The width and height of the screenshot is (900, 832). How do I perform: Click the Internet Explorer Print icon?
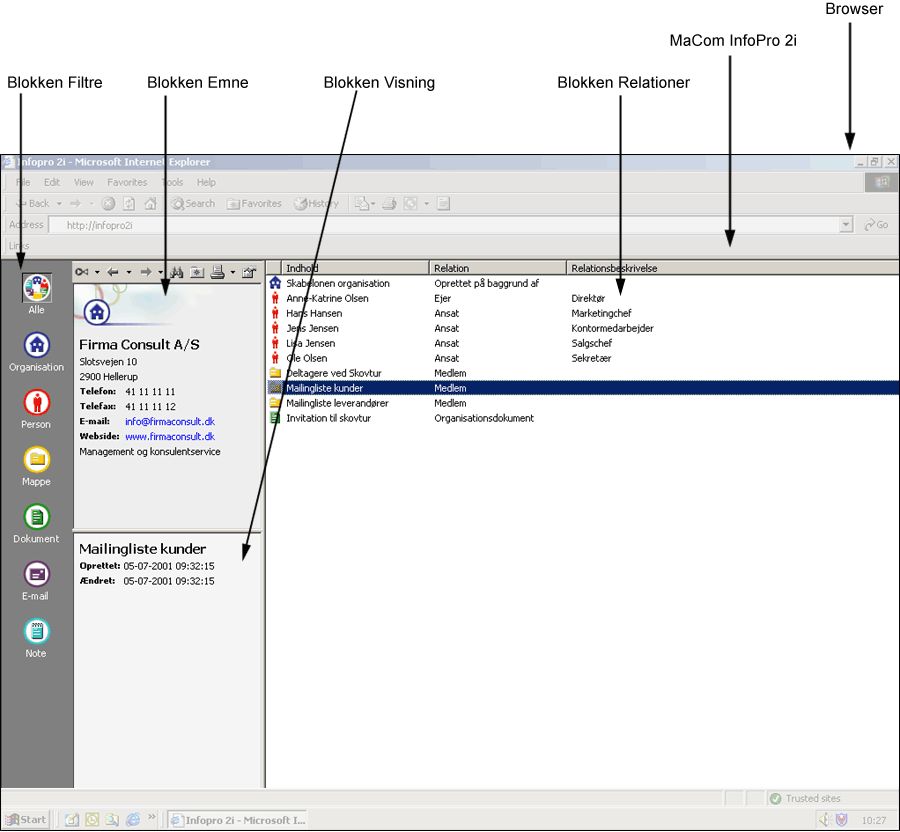pos(389,203)
